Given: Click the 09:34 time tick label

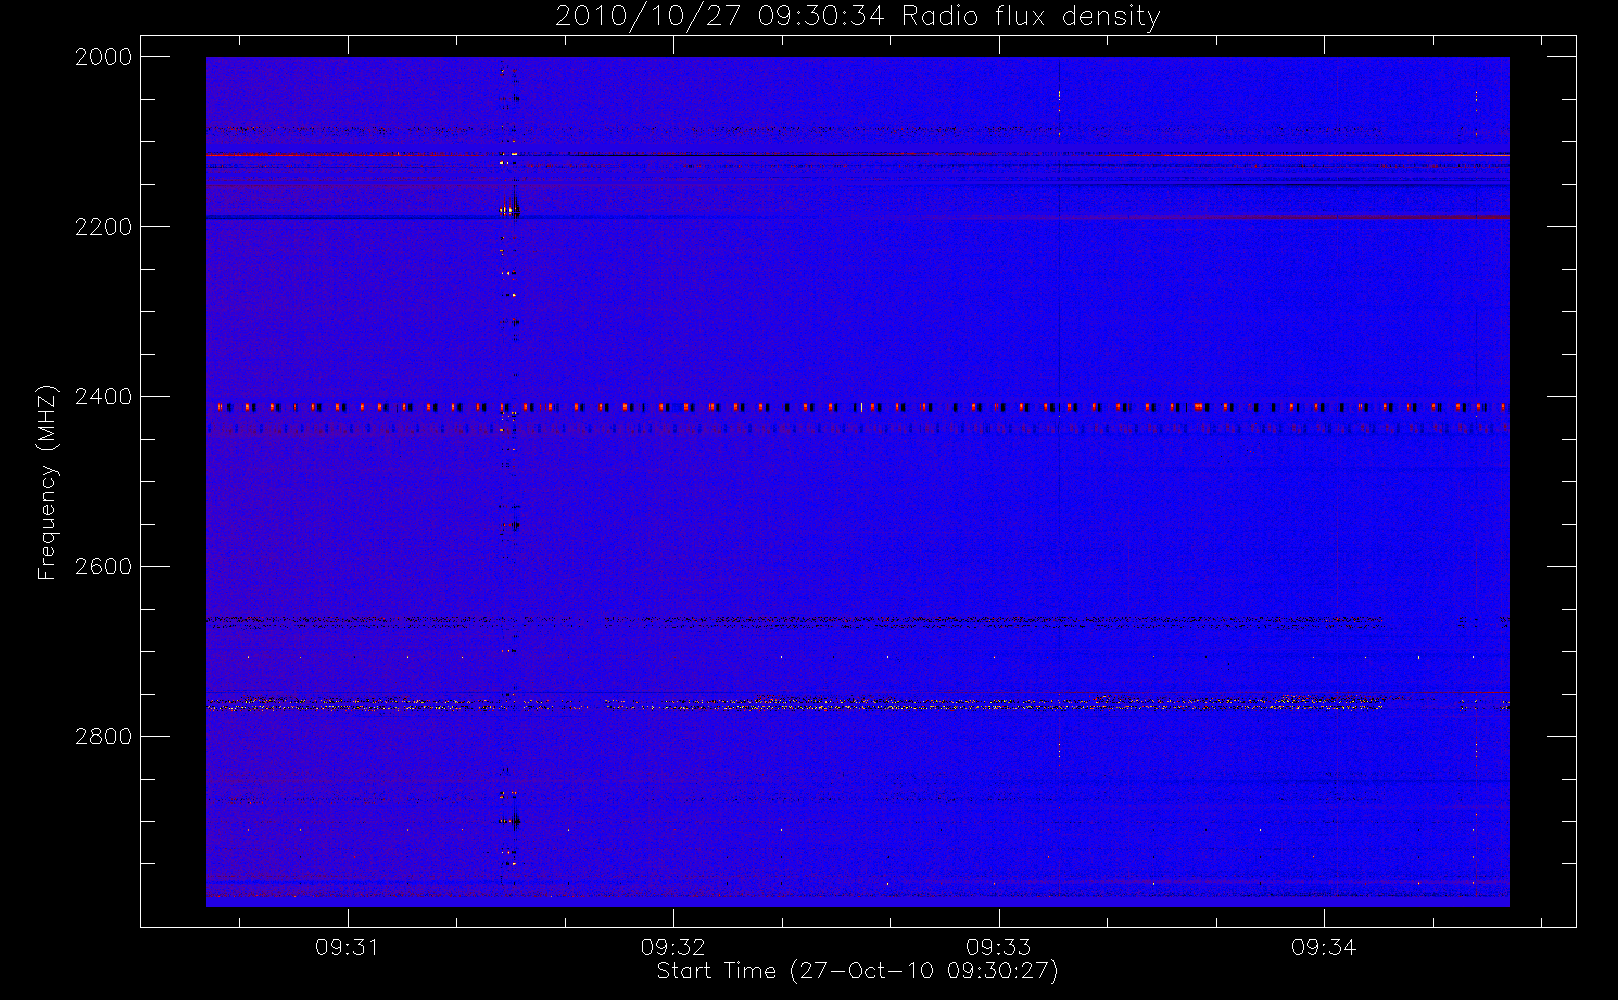Looking at the screenshot, I should 1324,947.
